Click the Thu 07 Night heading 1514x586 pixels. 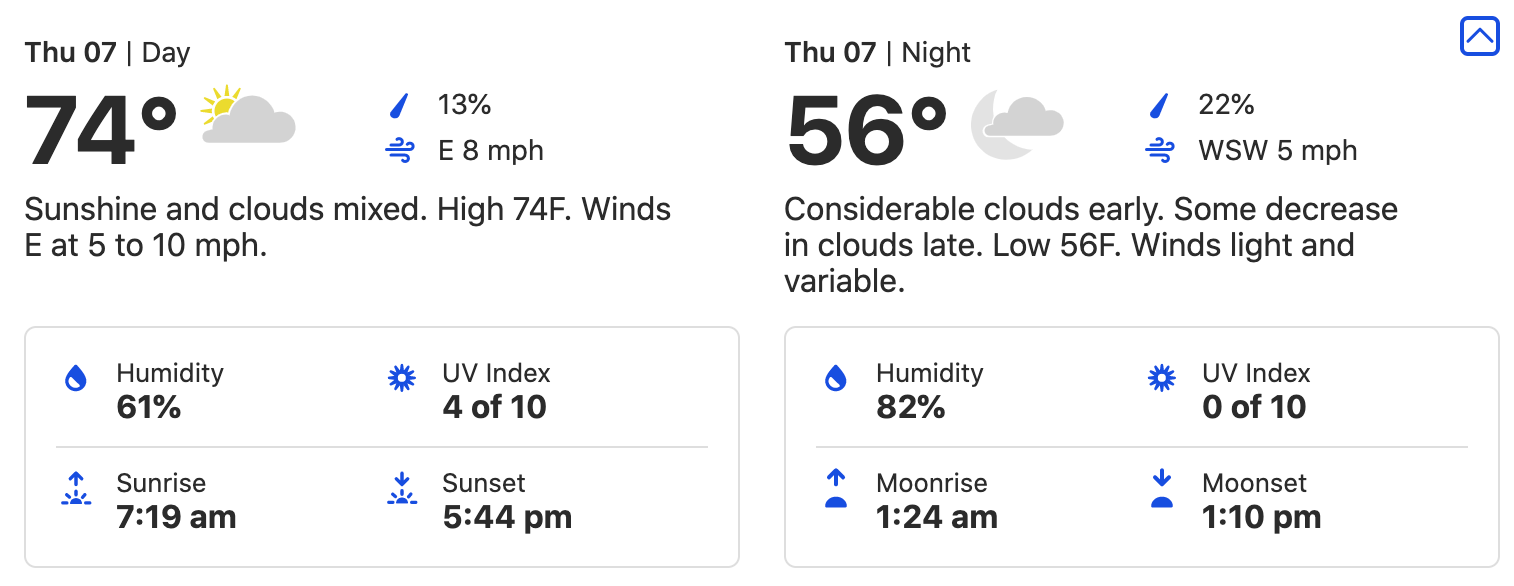(x=877, y=52)
